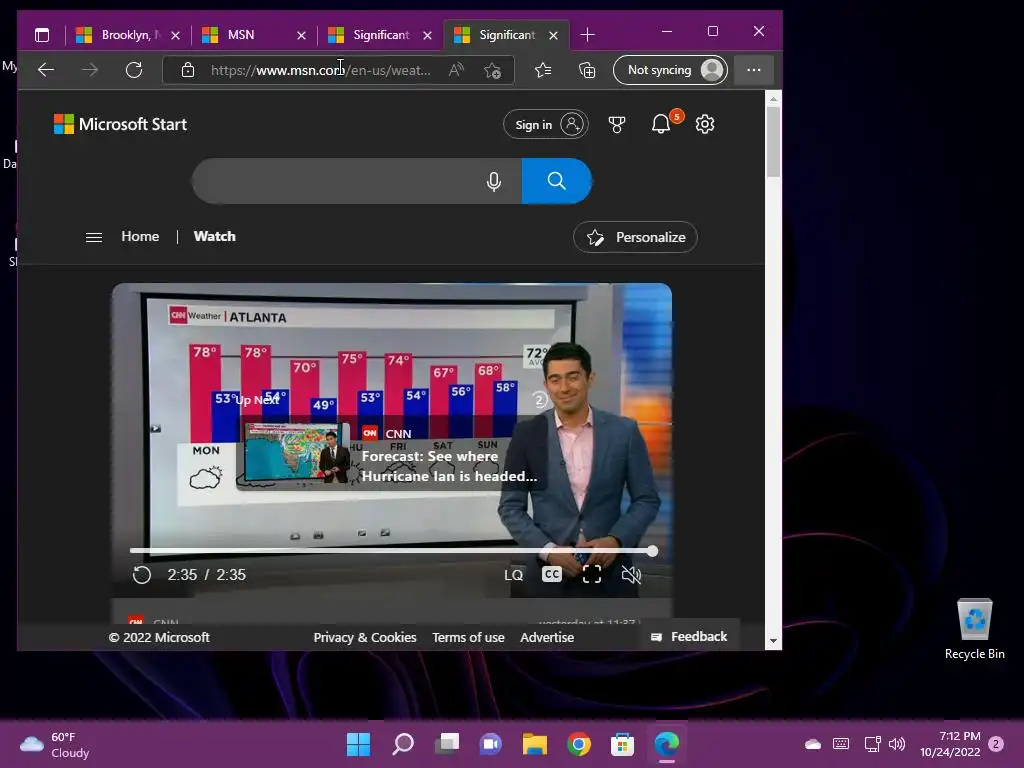Click the scrollbar down arrow

pyautogui.click(x=773, y=641)
